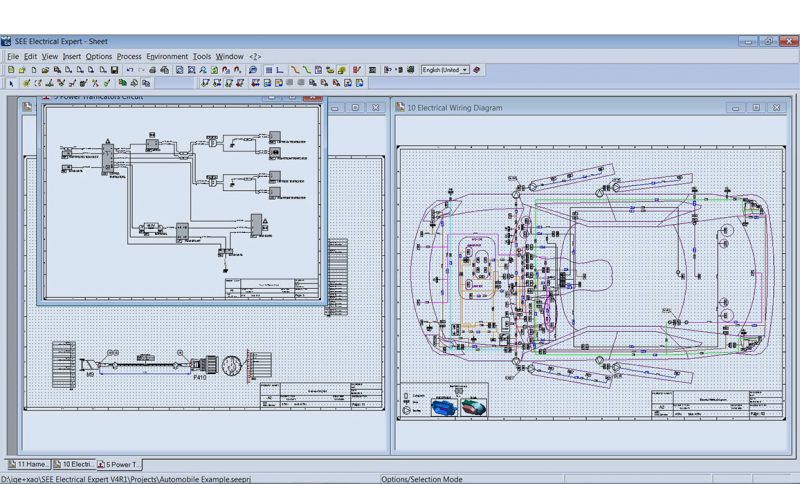Click the Undo arrow icon
800x484 pixels.
click(x=130, y=70)
